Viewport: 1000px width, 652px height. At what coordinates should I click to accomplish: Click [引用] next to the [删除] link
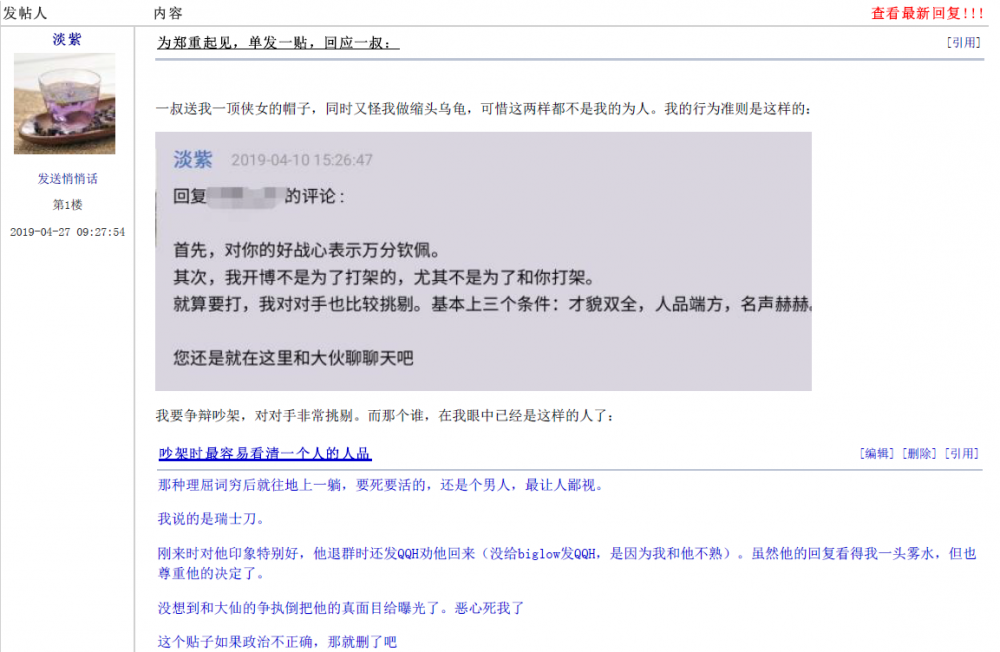click(963, 454)
